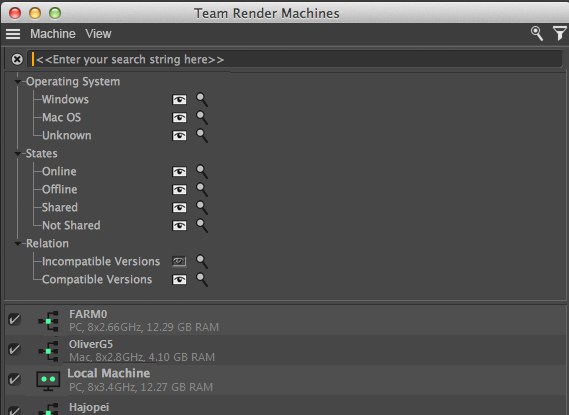Screen dimensions: 569x415
Task: Click the search magnifier in toolbar
Action: (537, 33)
